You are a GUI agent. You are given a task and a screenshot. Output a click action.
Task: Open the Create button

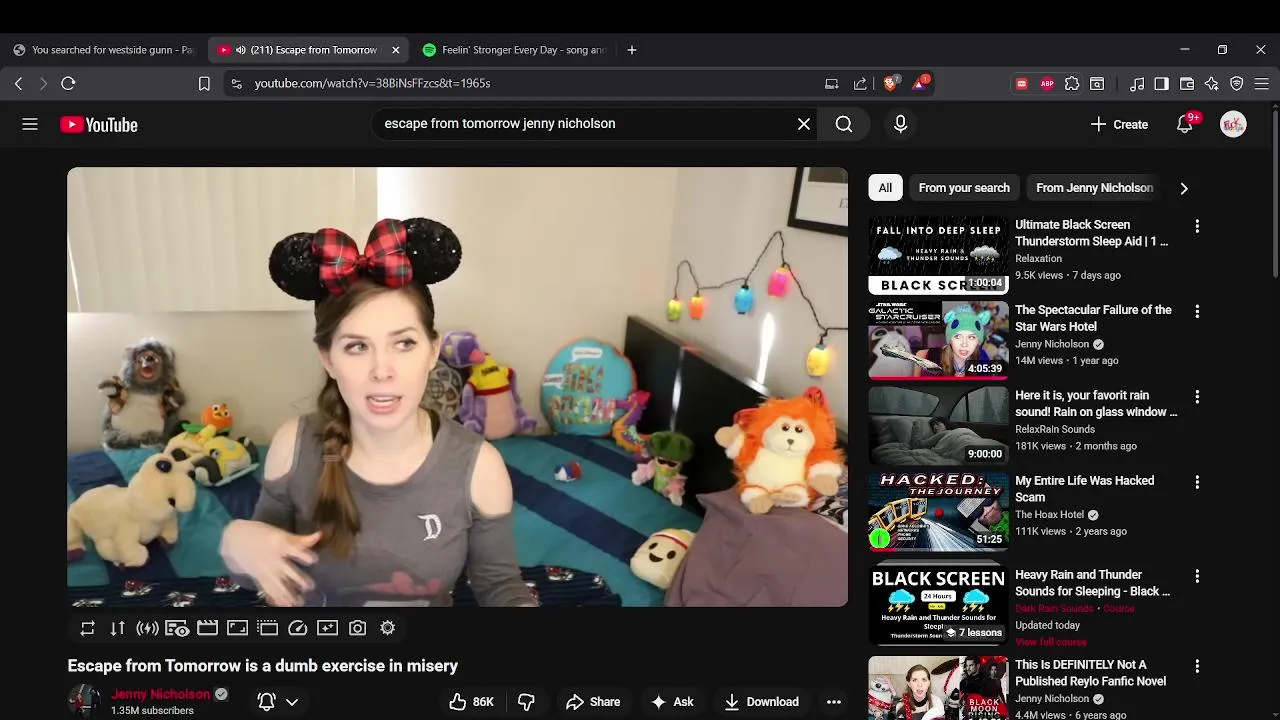pyautogui.click(x=1119, y=124)
